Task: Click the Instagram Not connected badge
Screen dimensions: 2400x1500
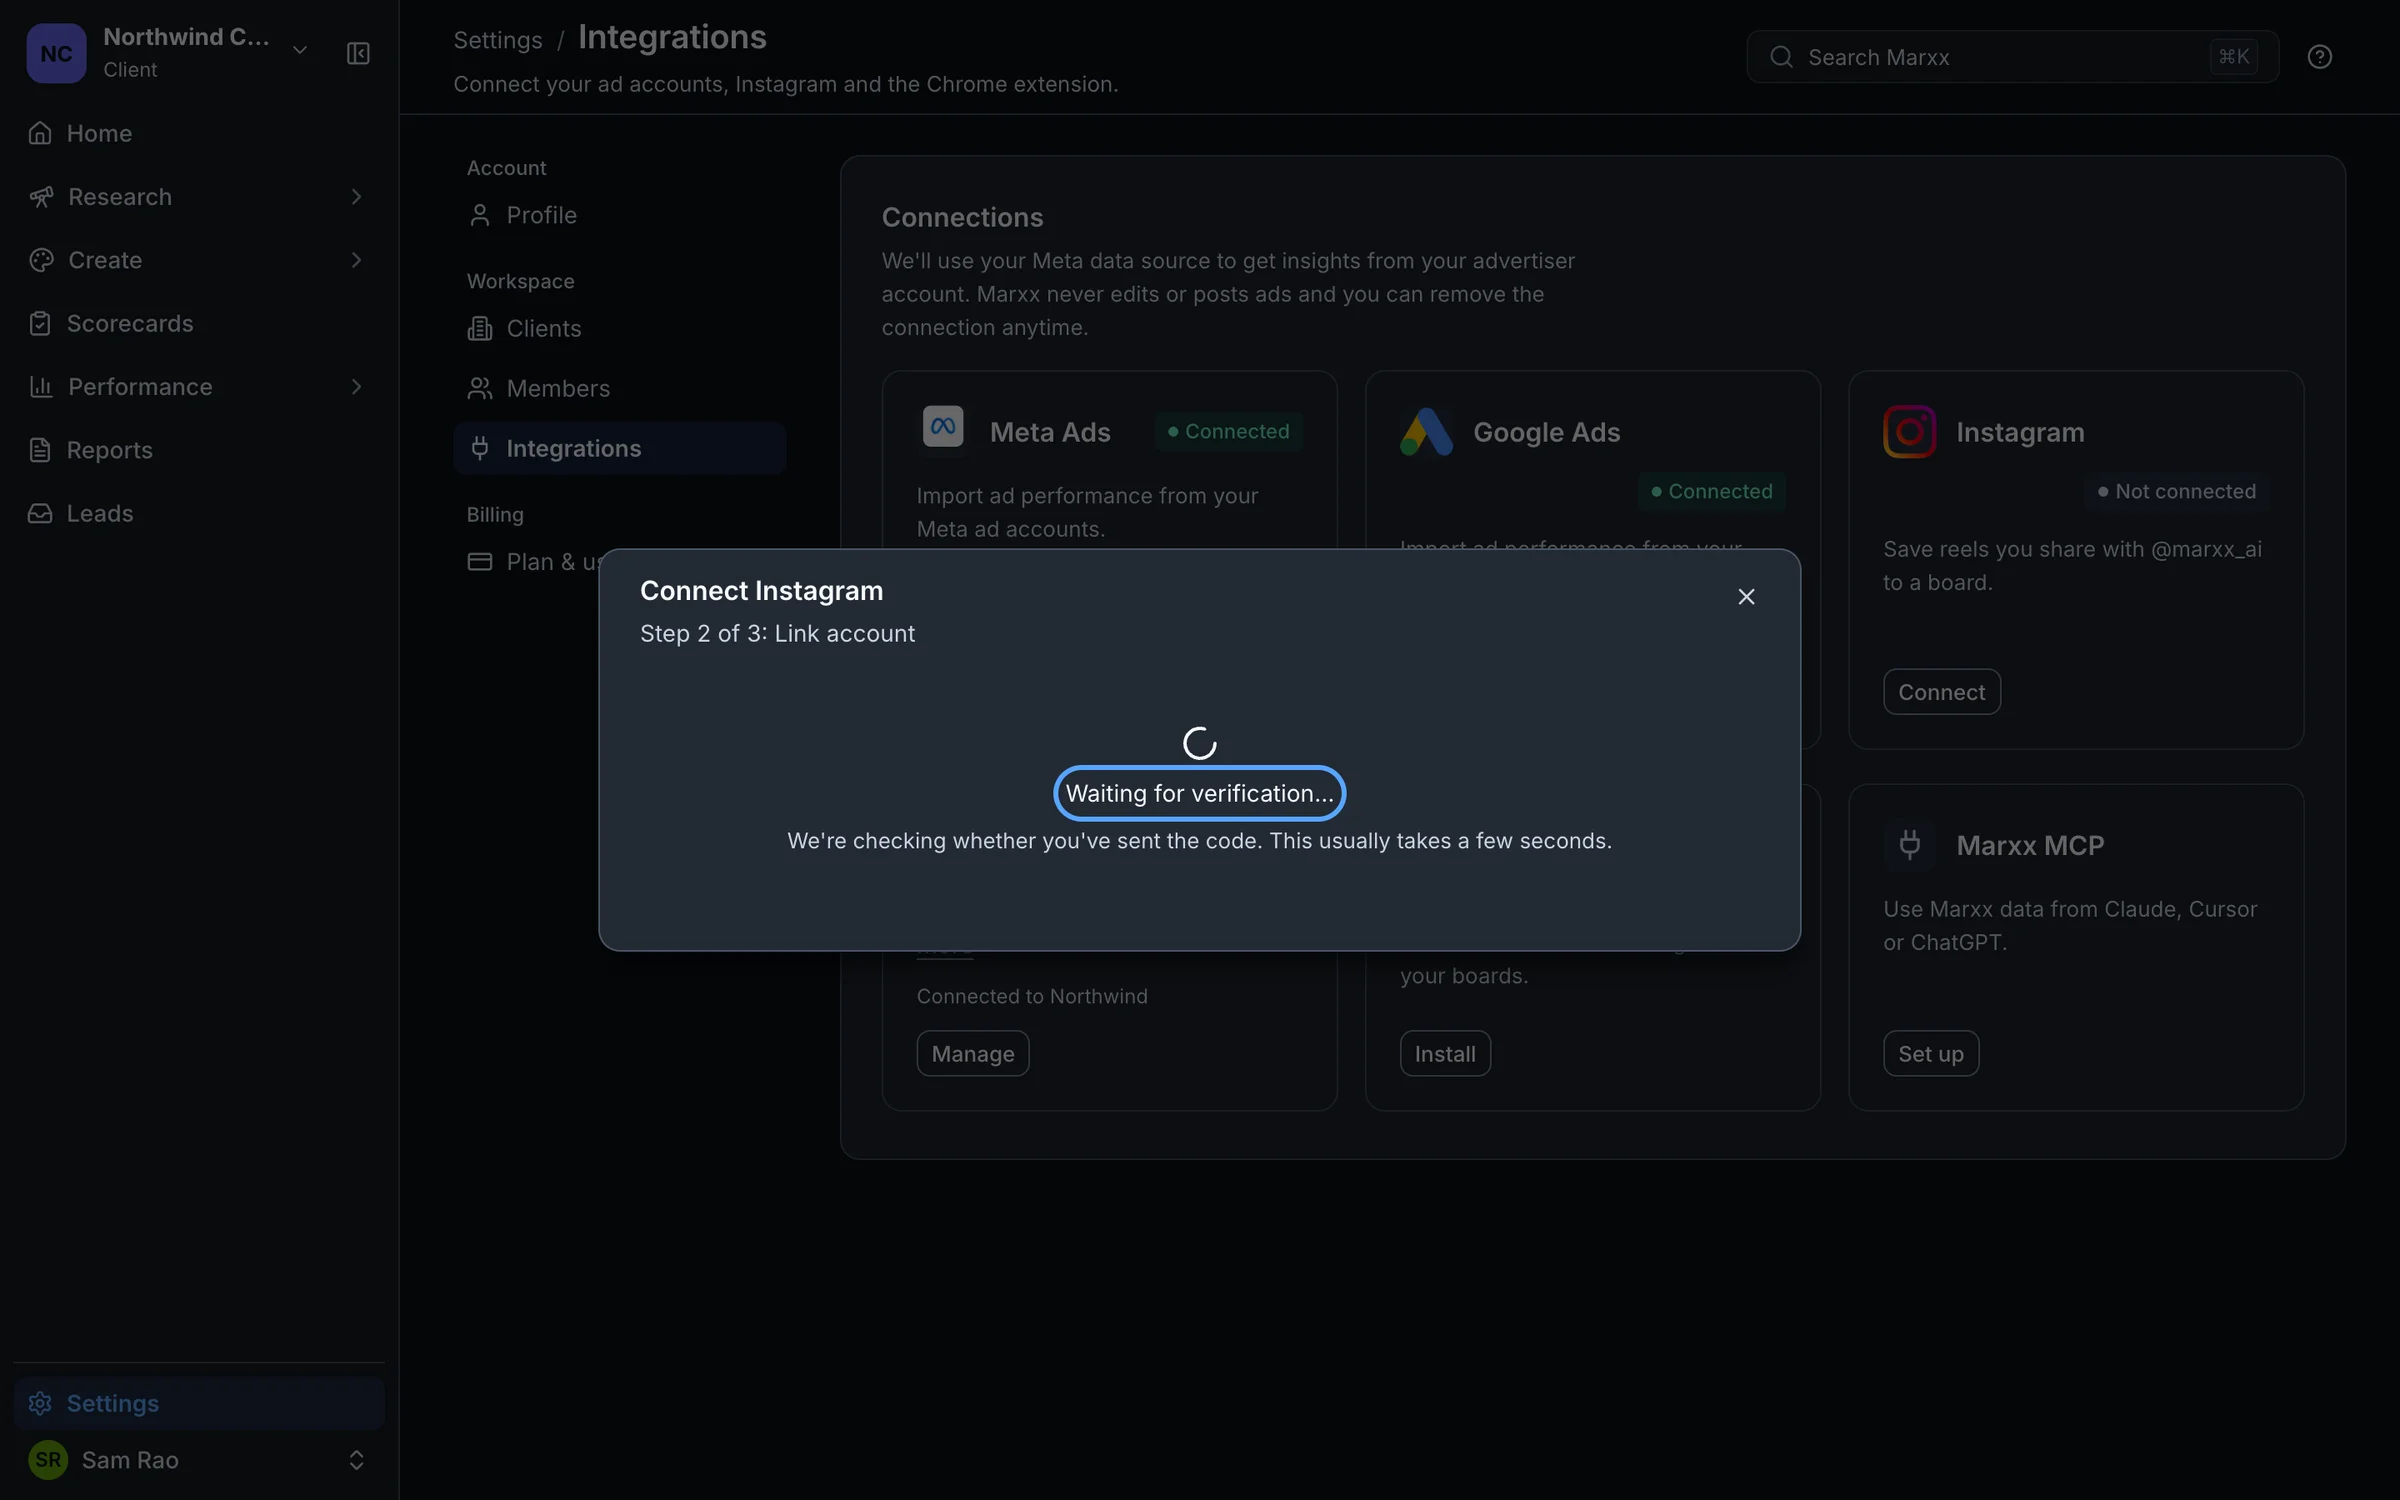Action: tap(2177, 492)
